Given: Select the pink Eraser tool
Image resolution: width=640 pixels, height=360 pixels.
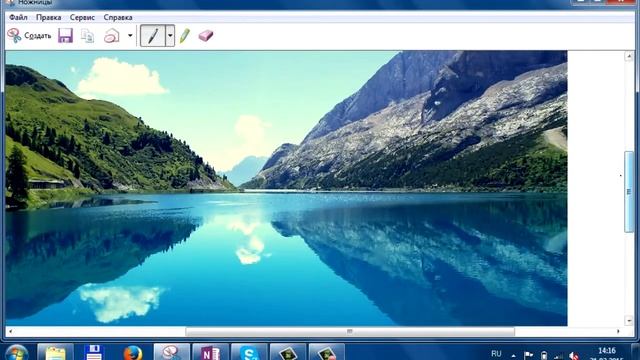Looking at the screenshot, I should point(206,36).
